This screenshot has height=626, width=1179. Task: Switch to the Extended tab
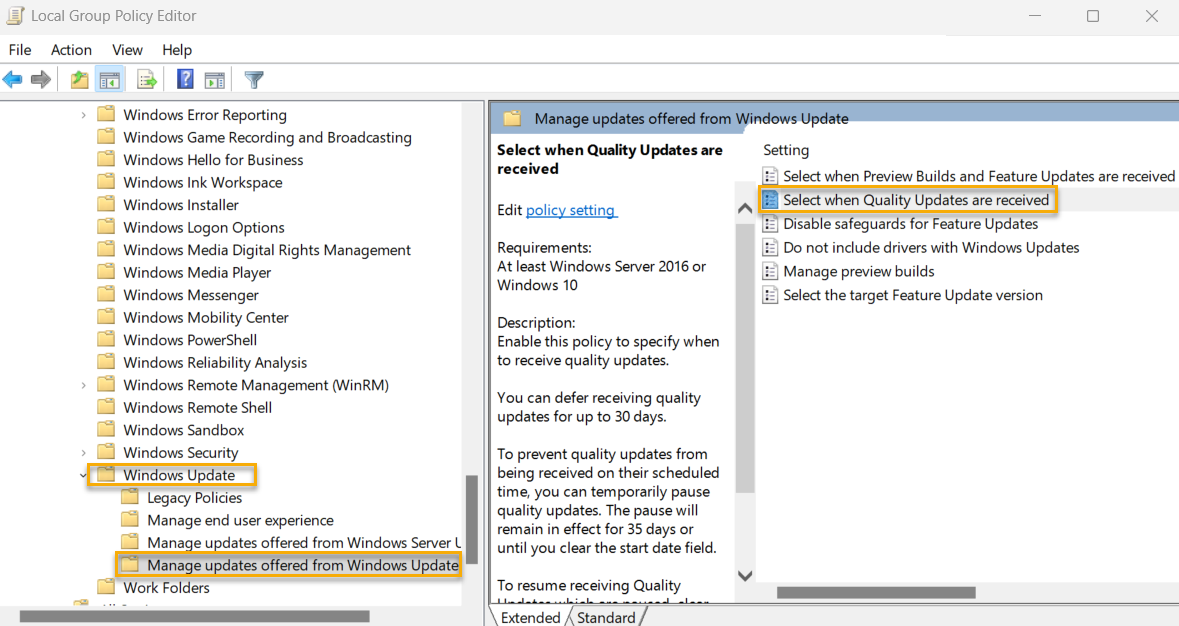point(529,617)
